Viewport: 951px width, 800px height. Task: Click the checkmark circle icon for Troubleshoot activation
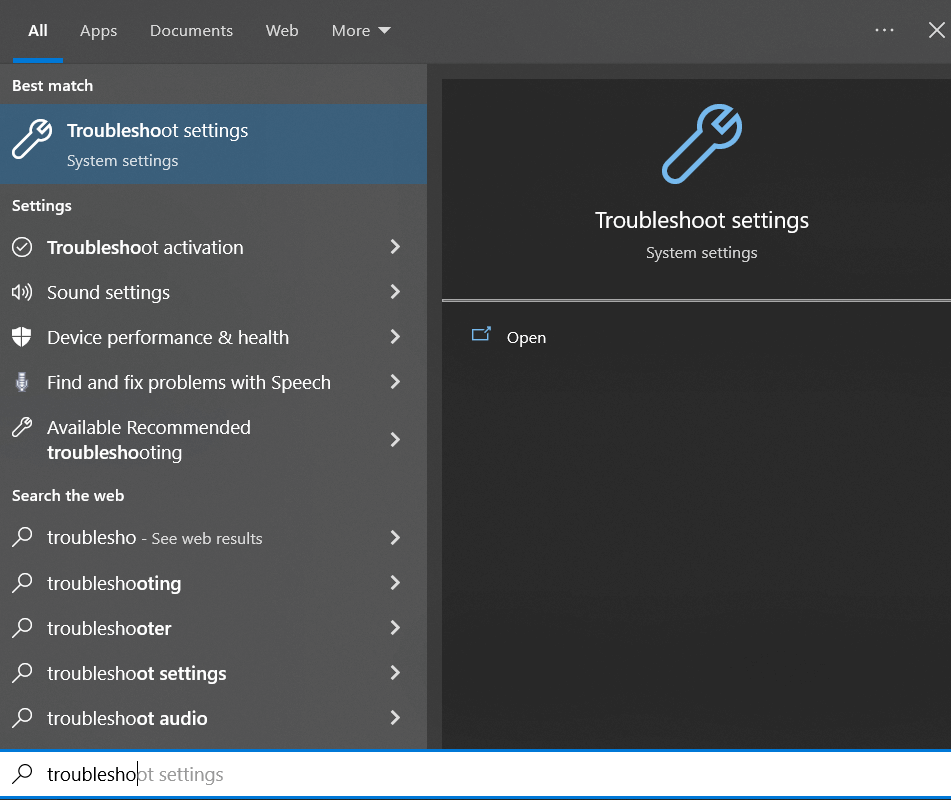point(22,247)
